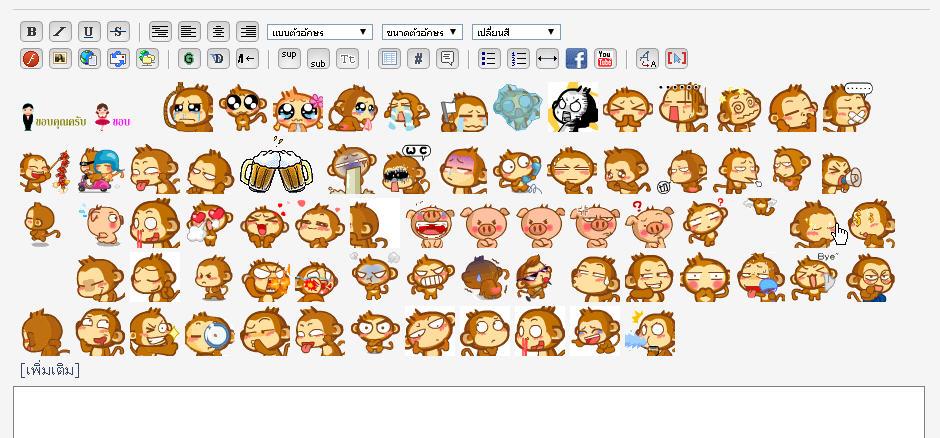Insert the heart-eyes monkey emoticon
The height and width of the screenshot is (438, 940).
(208, 224)
